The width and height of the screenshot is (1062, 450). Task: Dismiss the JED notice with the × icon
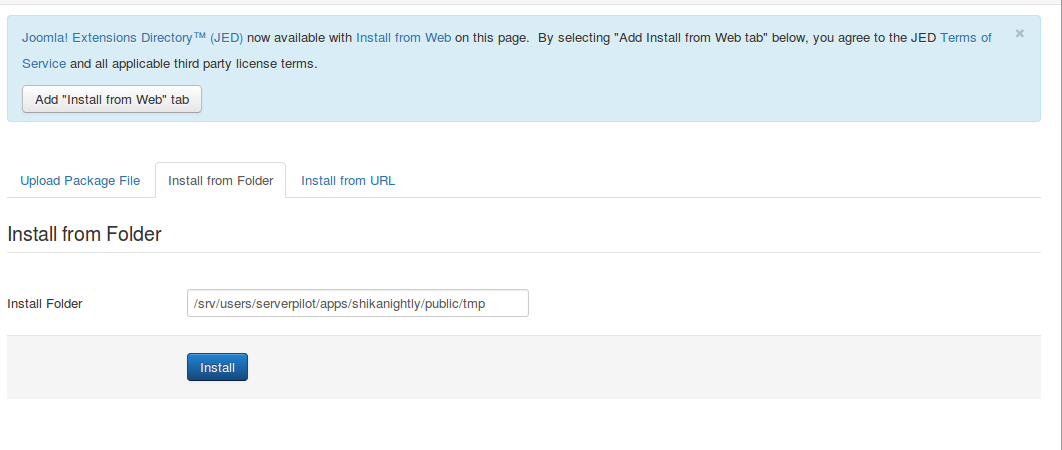(1019, 33)
